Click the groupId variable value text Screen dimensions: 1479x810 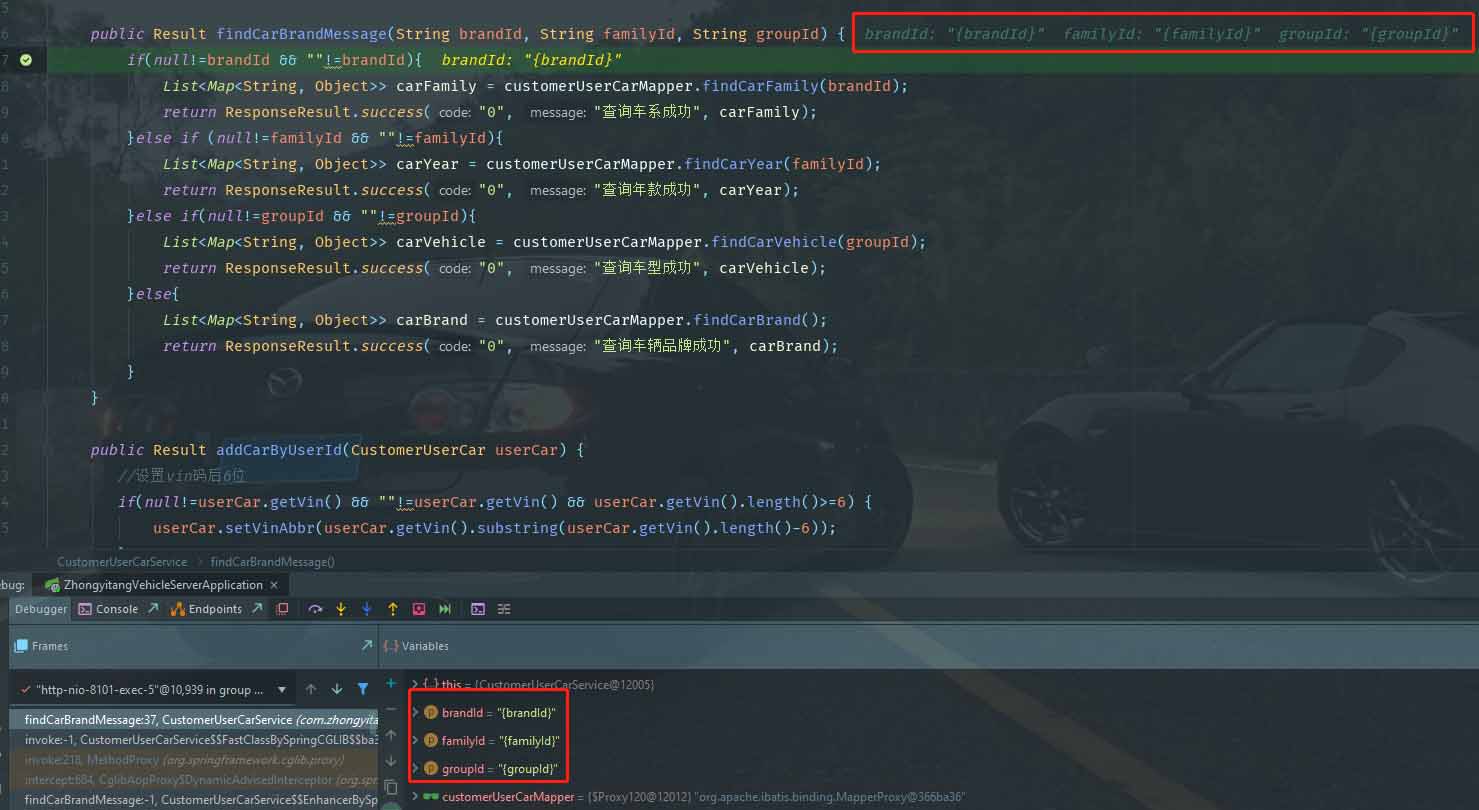click(526, 769)
